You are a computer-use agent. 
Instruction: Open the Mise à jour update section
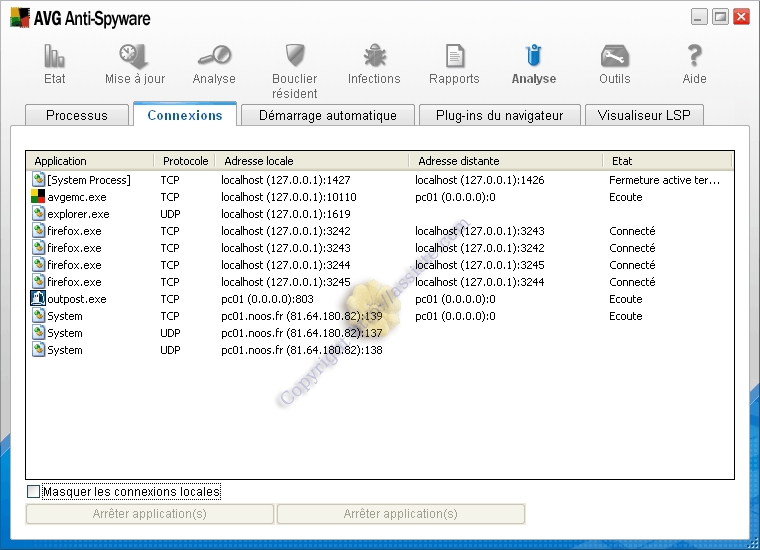(135, 64)
